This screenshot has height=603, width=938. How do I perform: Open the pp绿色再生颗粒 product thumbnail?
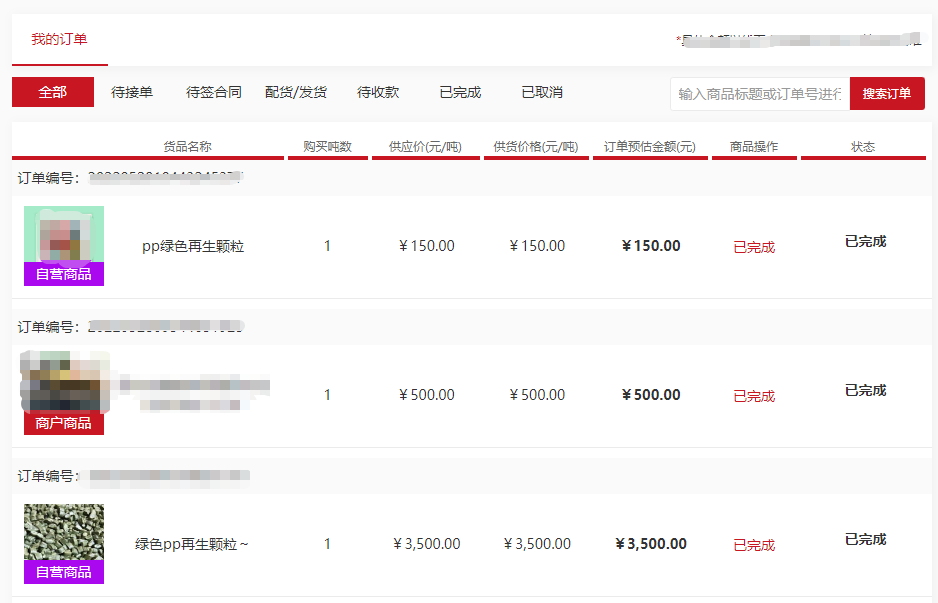pos(64,235)
